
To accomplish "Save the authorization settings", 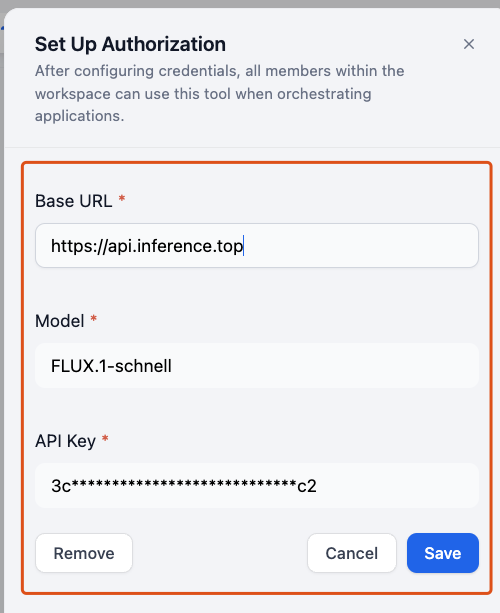I will point(443,553).
